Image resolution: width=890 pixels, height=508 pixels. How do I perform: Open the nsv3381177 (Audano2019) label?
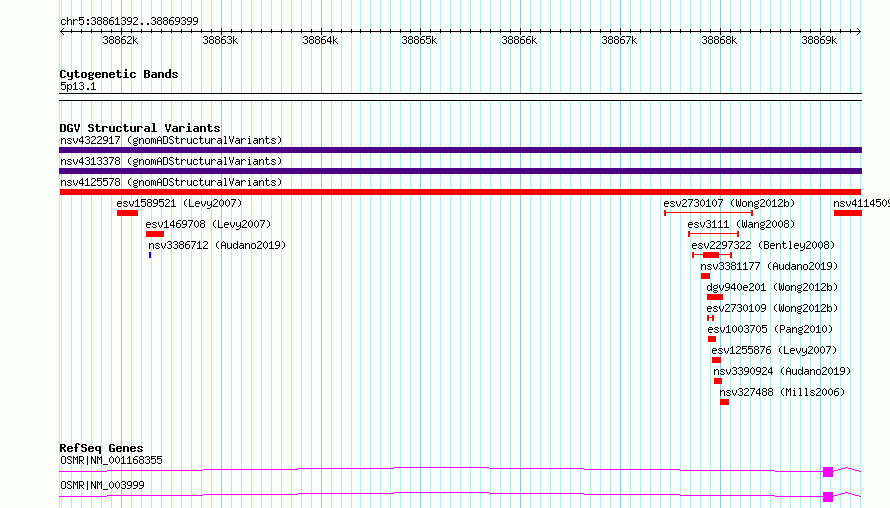tap(769, 266)
